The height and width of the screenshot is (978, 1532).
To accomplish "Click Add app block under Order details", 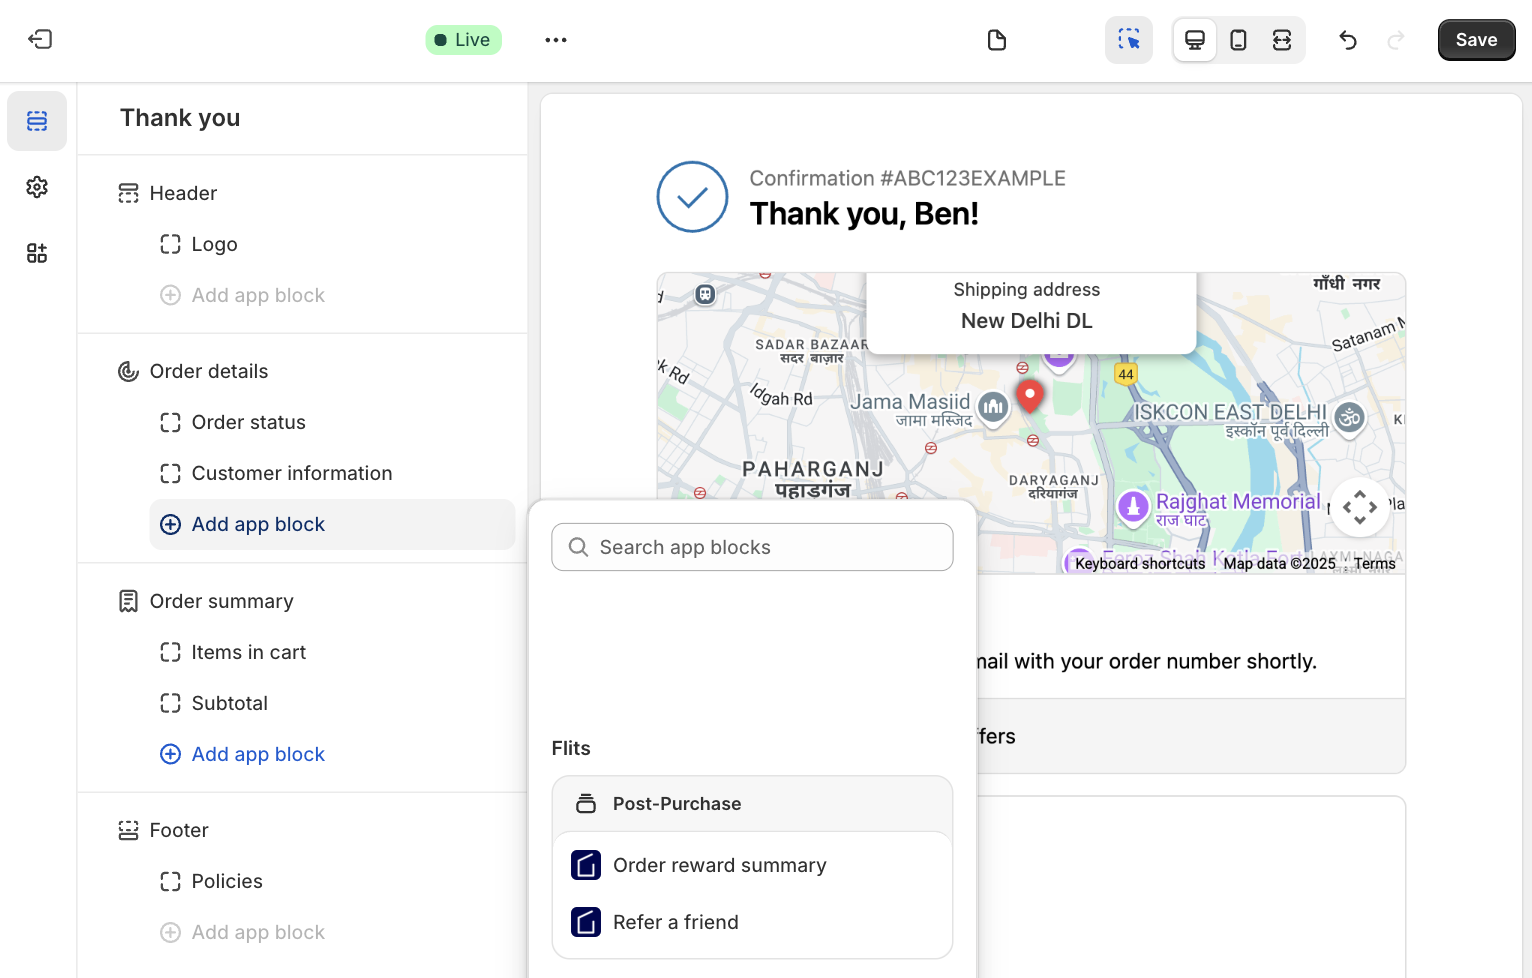I will click(332, 524).
